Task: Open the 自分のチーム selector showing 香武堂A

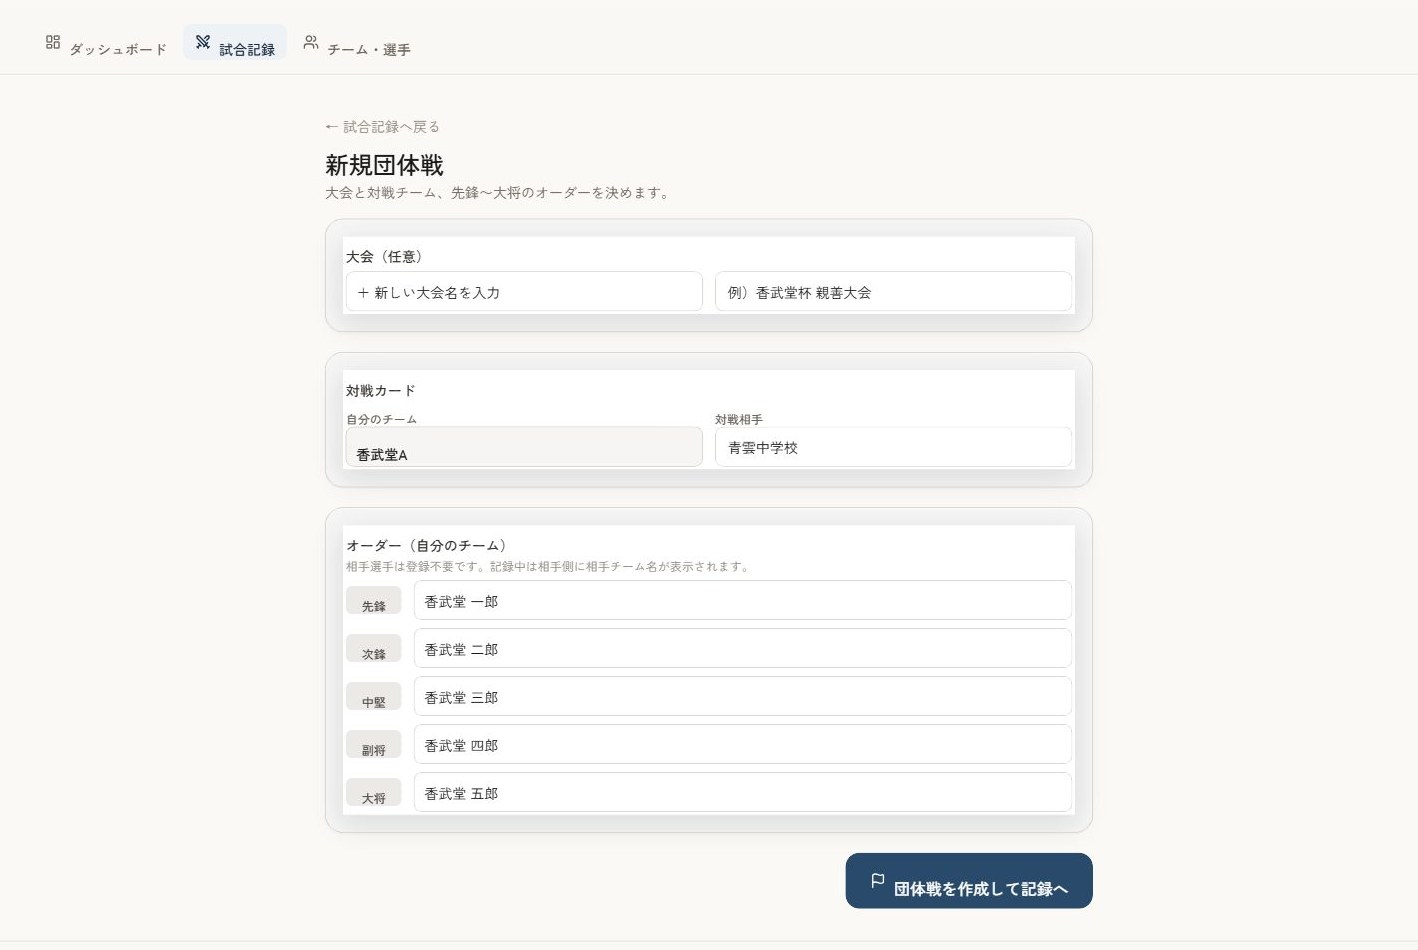Action: (524, 447)
